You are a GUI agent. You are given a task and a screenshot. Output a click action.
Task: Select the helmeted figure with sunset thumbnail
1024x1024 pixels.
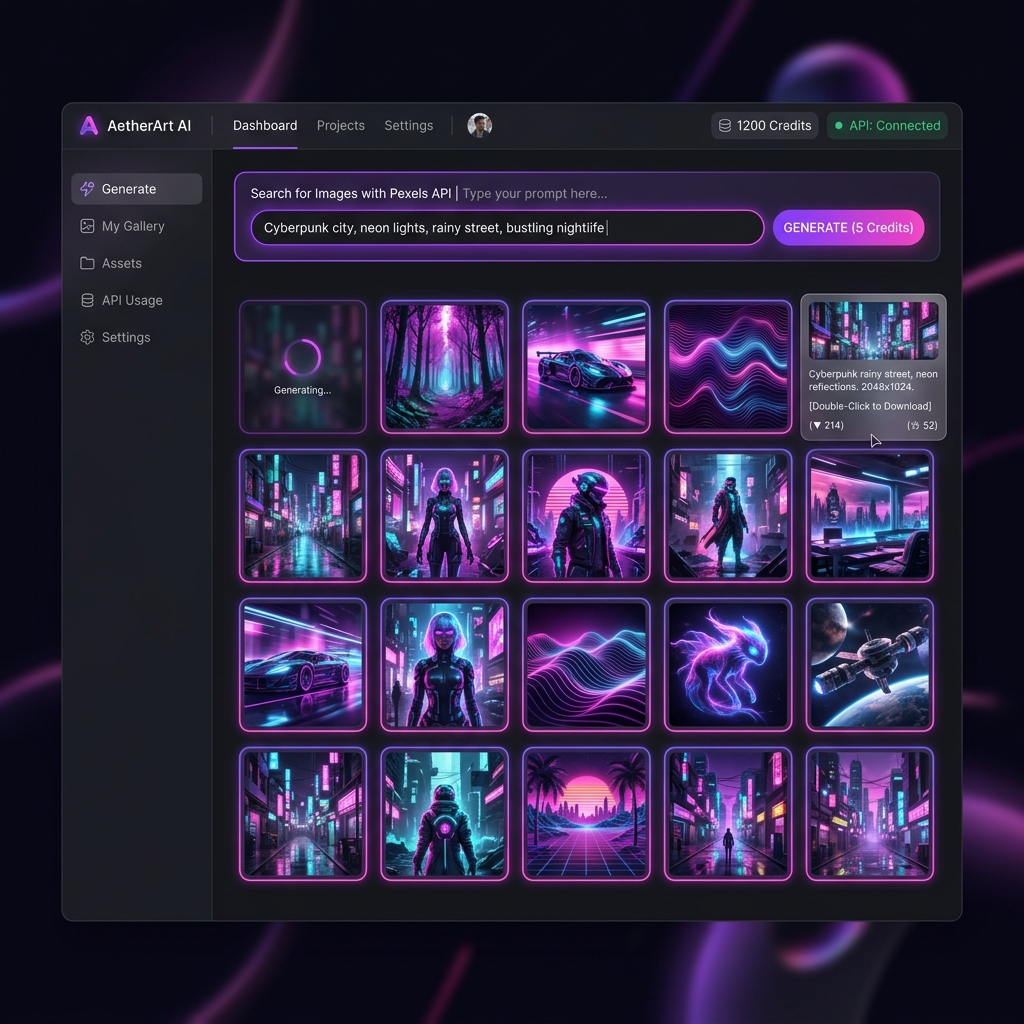[x=586, y=515]
